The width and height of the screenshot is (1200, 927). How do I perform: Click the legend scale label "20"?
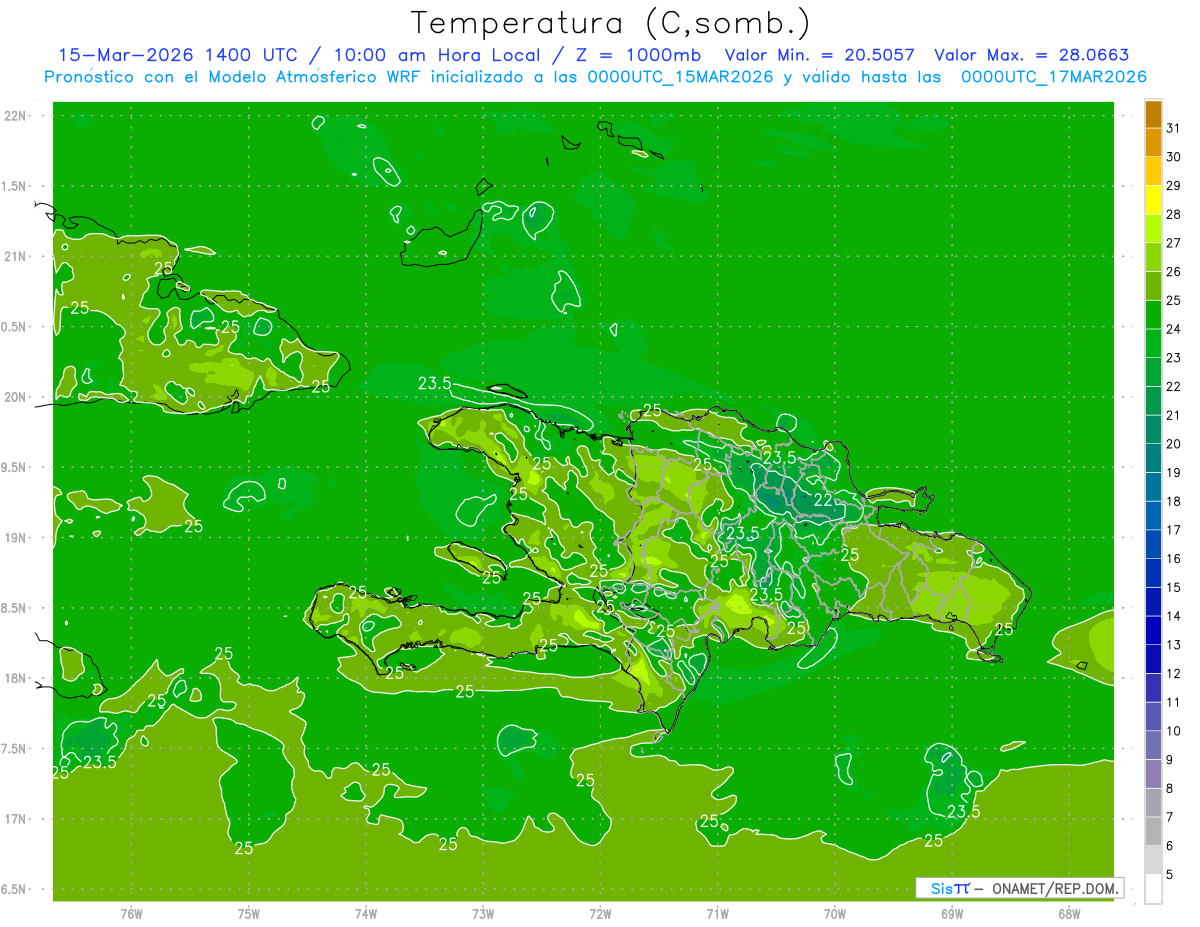pos(1174,444)
